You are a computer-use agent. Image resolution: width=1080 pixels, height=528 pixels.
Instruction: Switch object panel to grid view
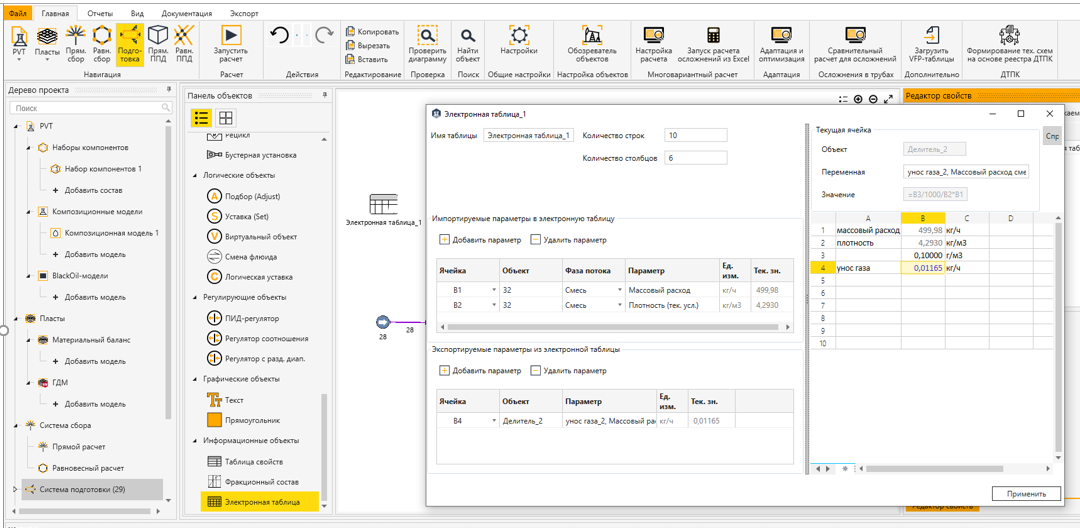point(225,118)
